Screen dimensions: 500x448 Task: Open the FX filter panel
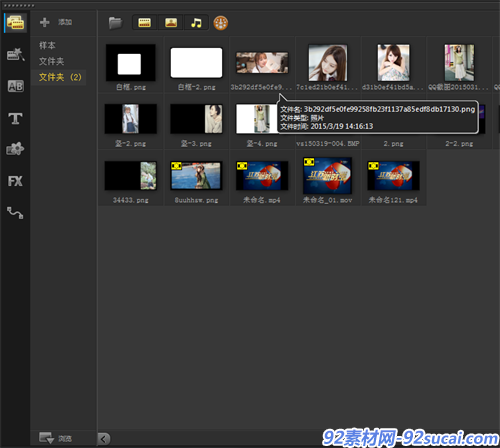(15, 181)
